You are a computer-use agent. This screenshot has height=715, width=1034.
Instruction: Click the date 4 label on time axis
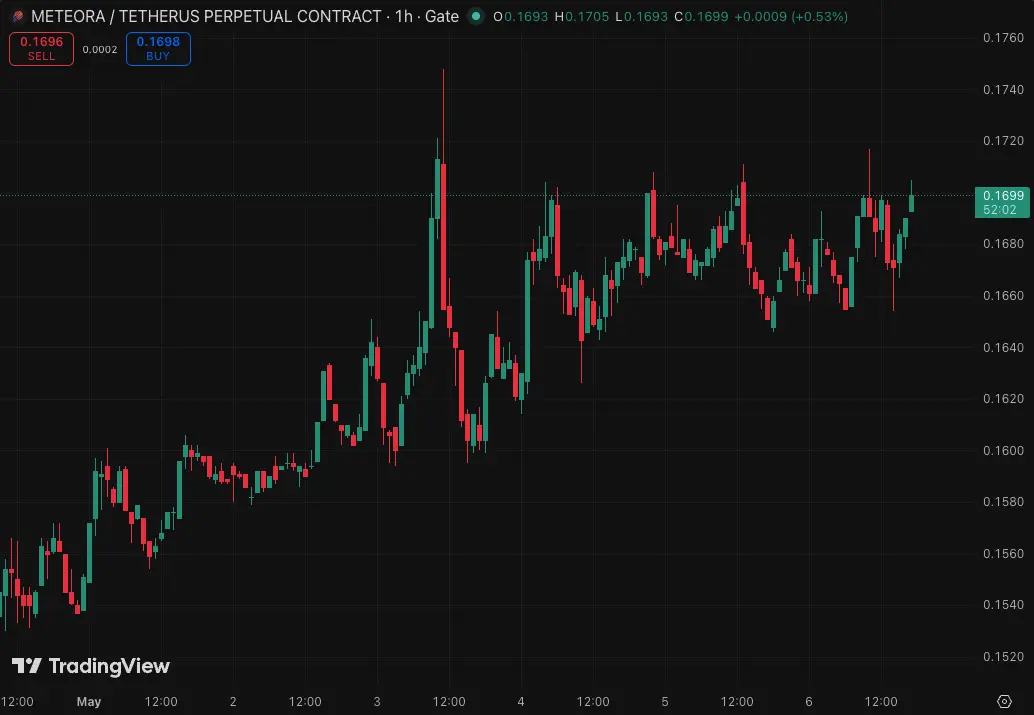point(521,702)
